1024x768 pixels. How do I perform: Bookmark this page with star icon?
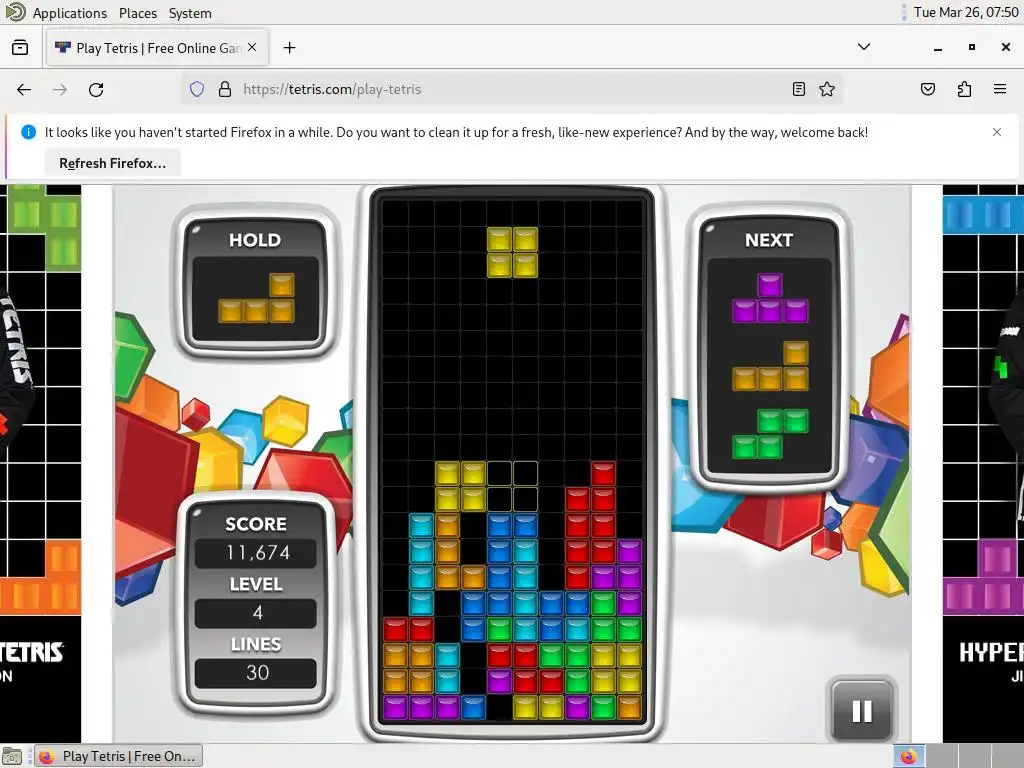[x=827, y=89]
